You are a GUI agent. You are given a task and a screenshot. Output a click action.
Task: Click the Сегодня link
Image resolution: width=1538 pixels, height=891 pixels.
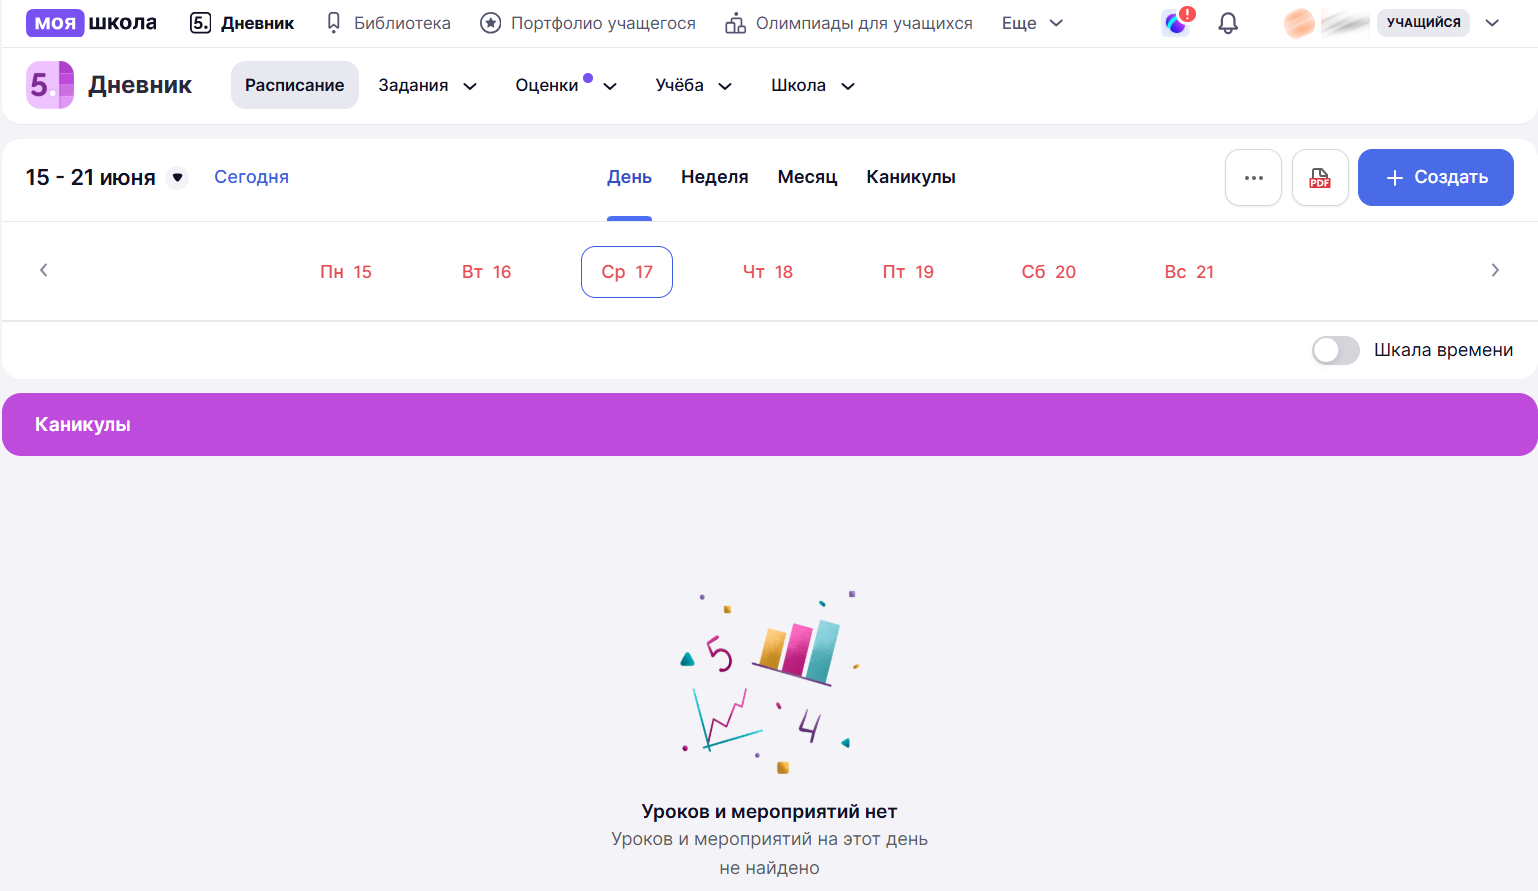[251, 177]
